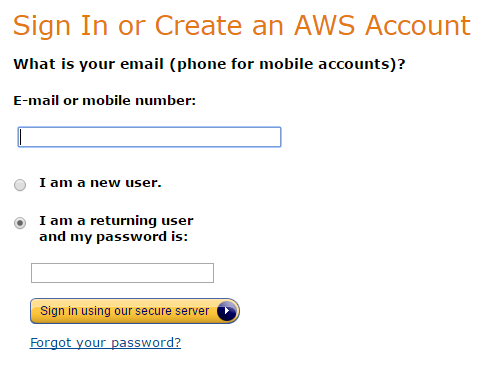The width and height of the screenshot is (477, 370).
Task: Select the "I am a returning user" radio button
Action: pos(20,223)
